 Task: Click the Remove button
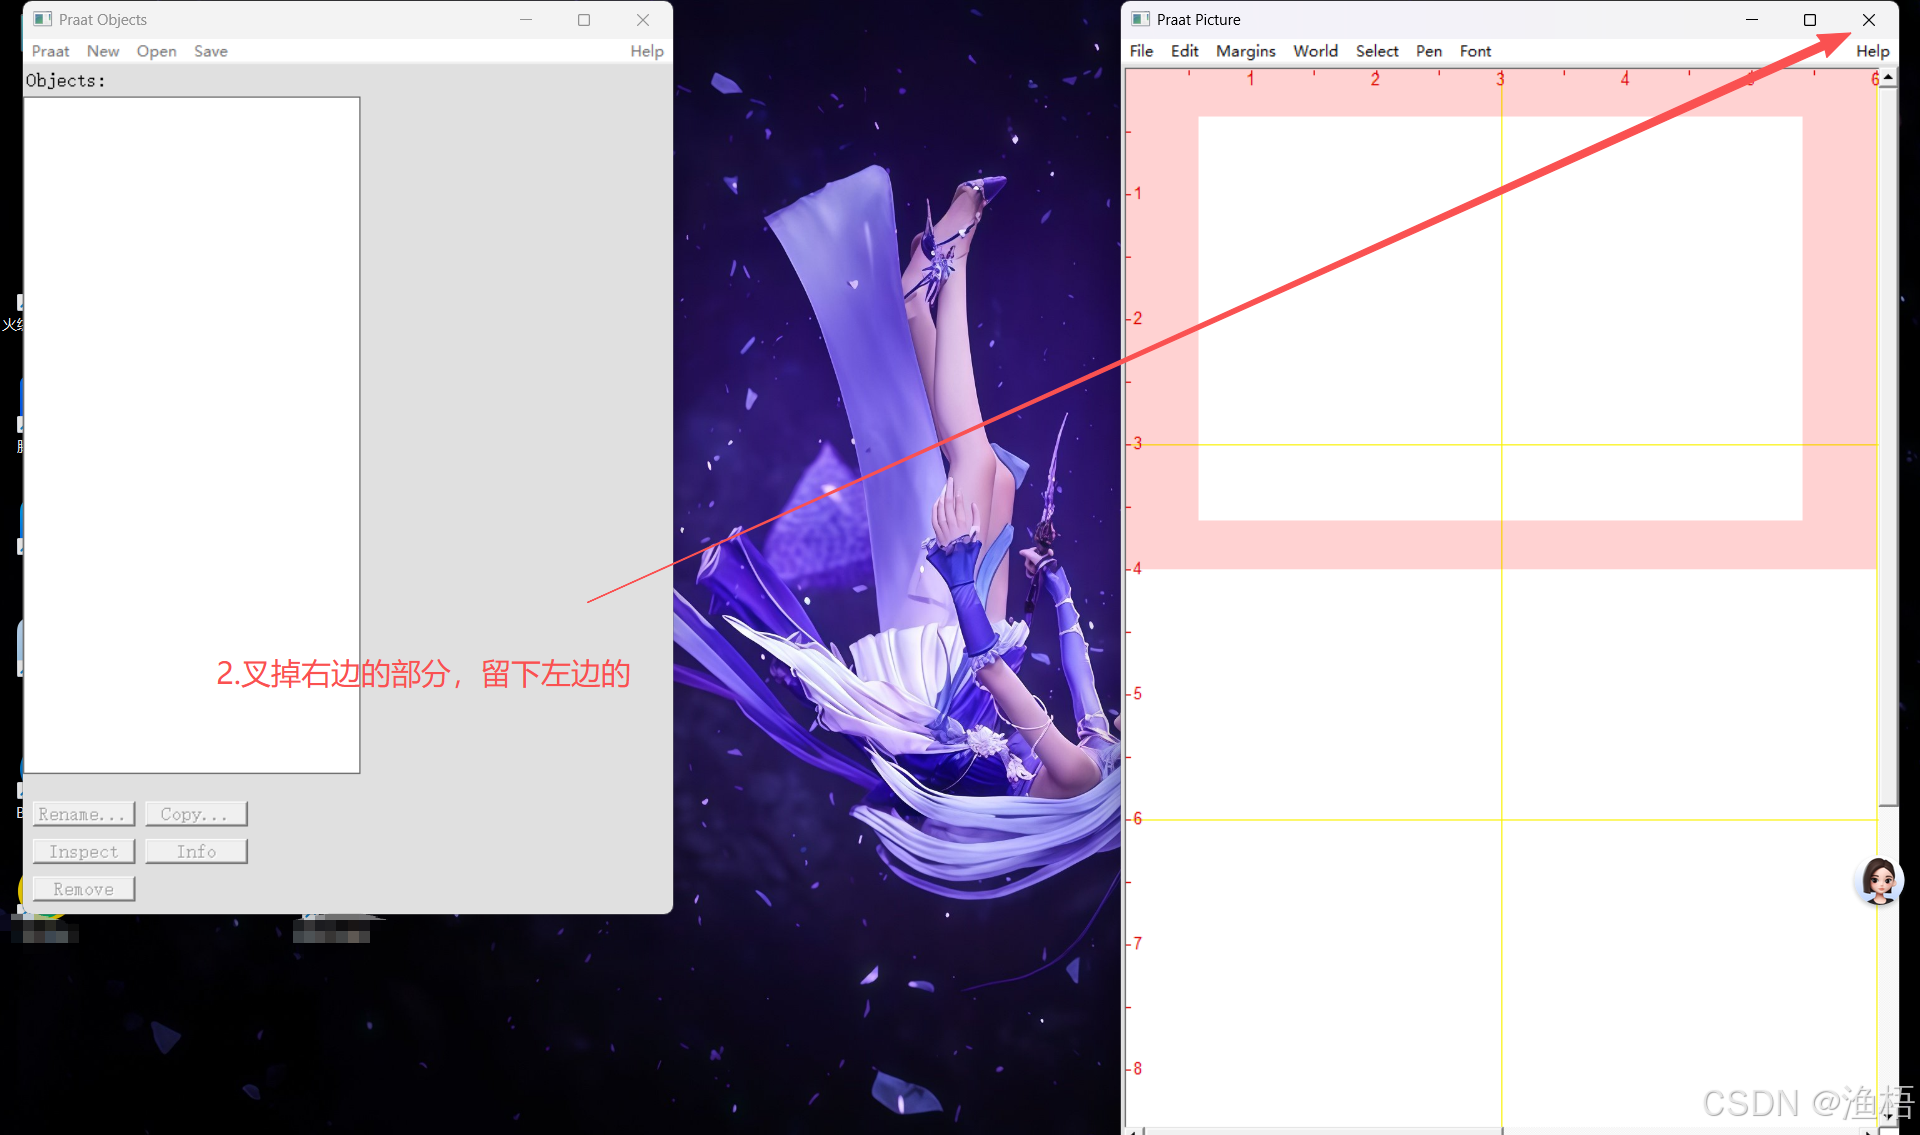pyautogui.click(x=83, y=889)
